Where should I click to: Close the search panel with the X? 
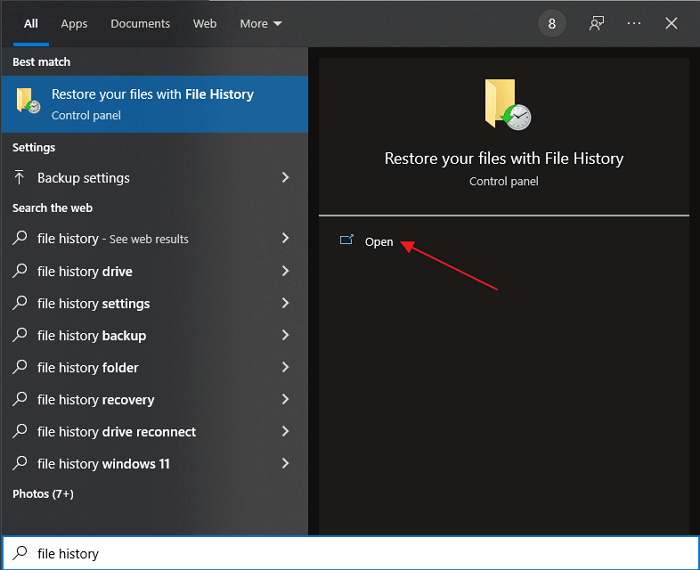[672, 23]
